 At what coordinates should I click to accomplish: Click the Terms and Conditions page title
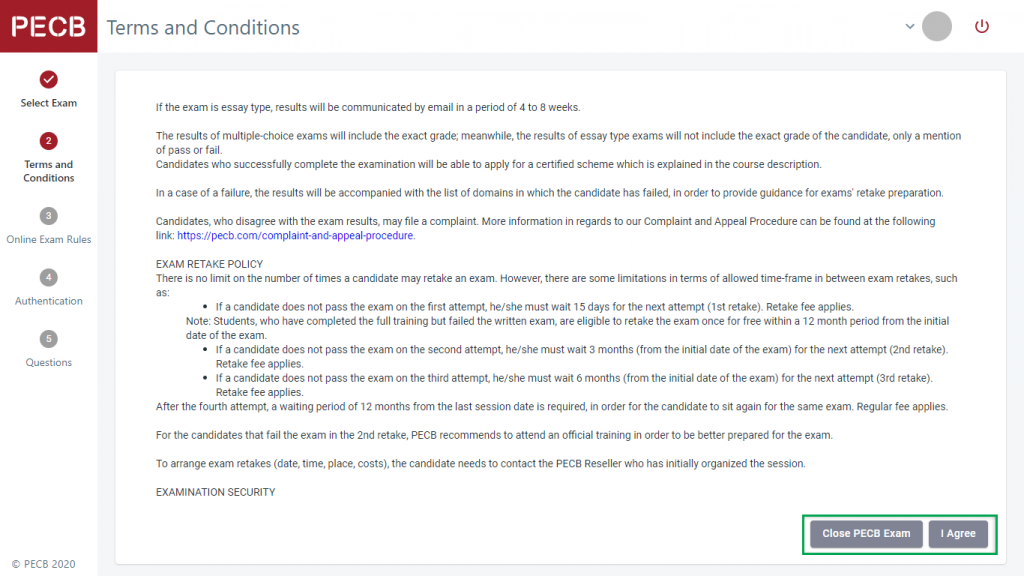click(203, 28)
